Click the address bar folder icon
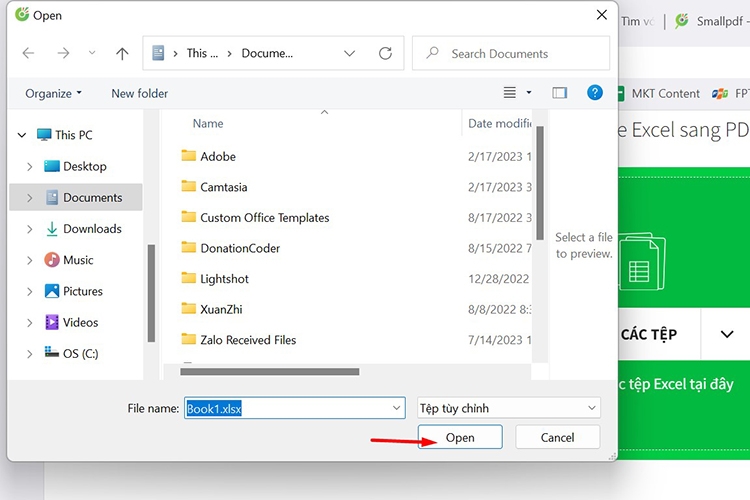This screenshot has height=500, width=750. (158, 53)
